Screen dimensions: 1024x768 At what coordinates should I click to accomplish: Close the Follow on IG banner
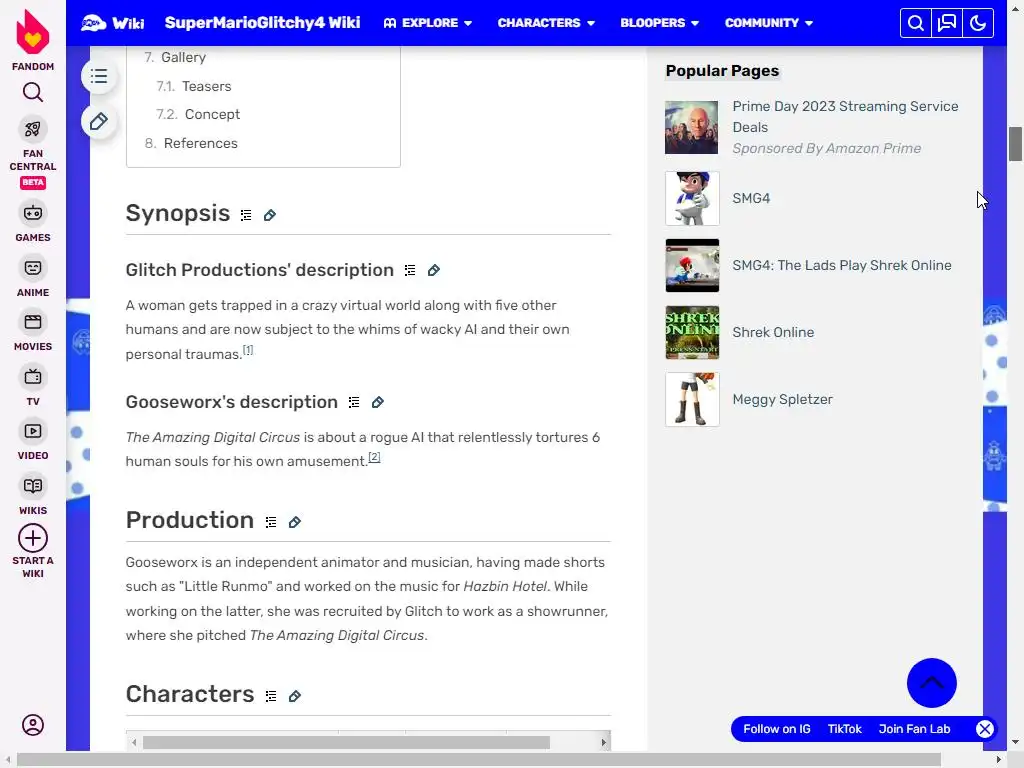pos(985,729)
